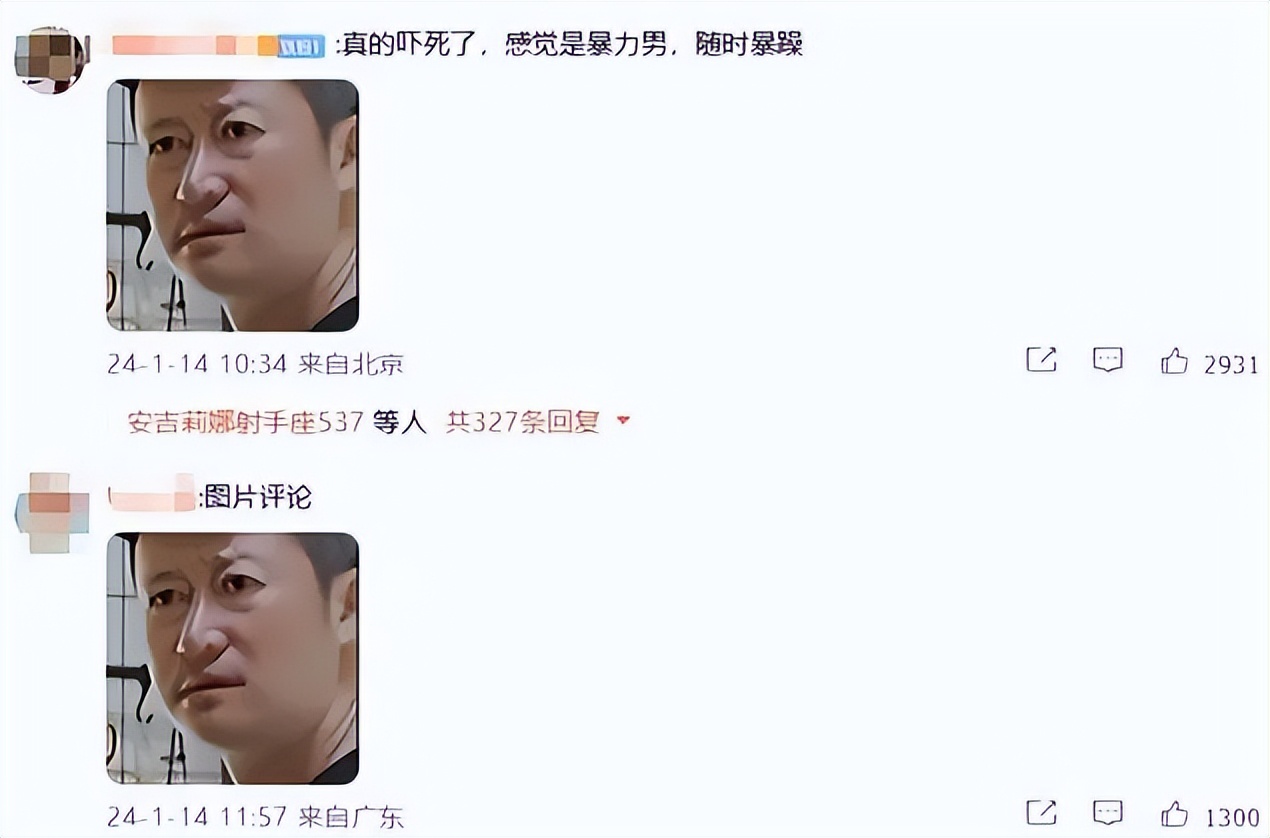Expand replies with the red arrow
1270x838 pixels.
coord(623,421)
